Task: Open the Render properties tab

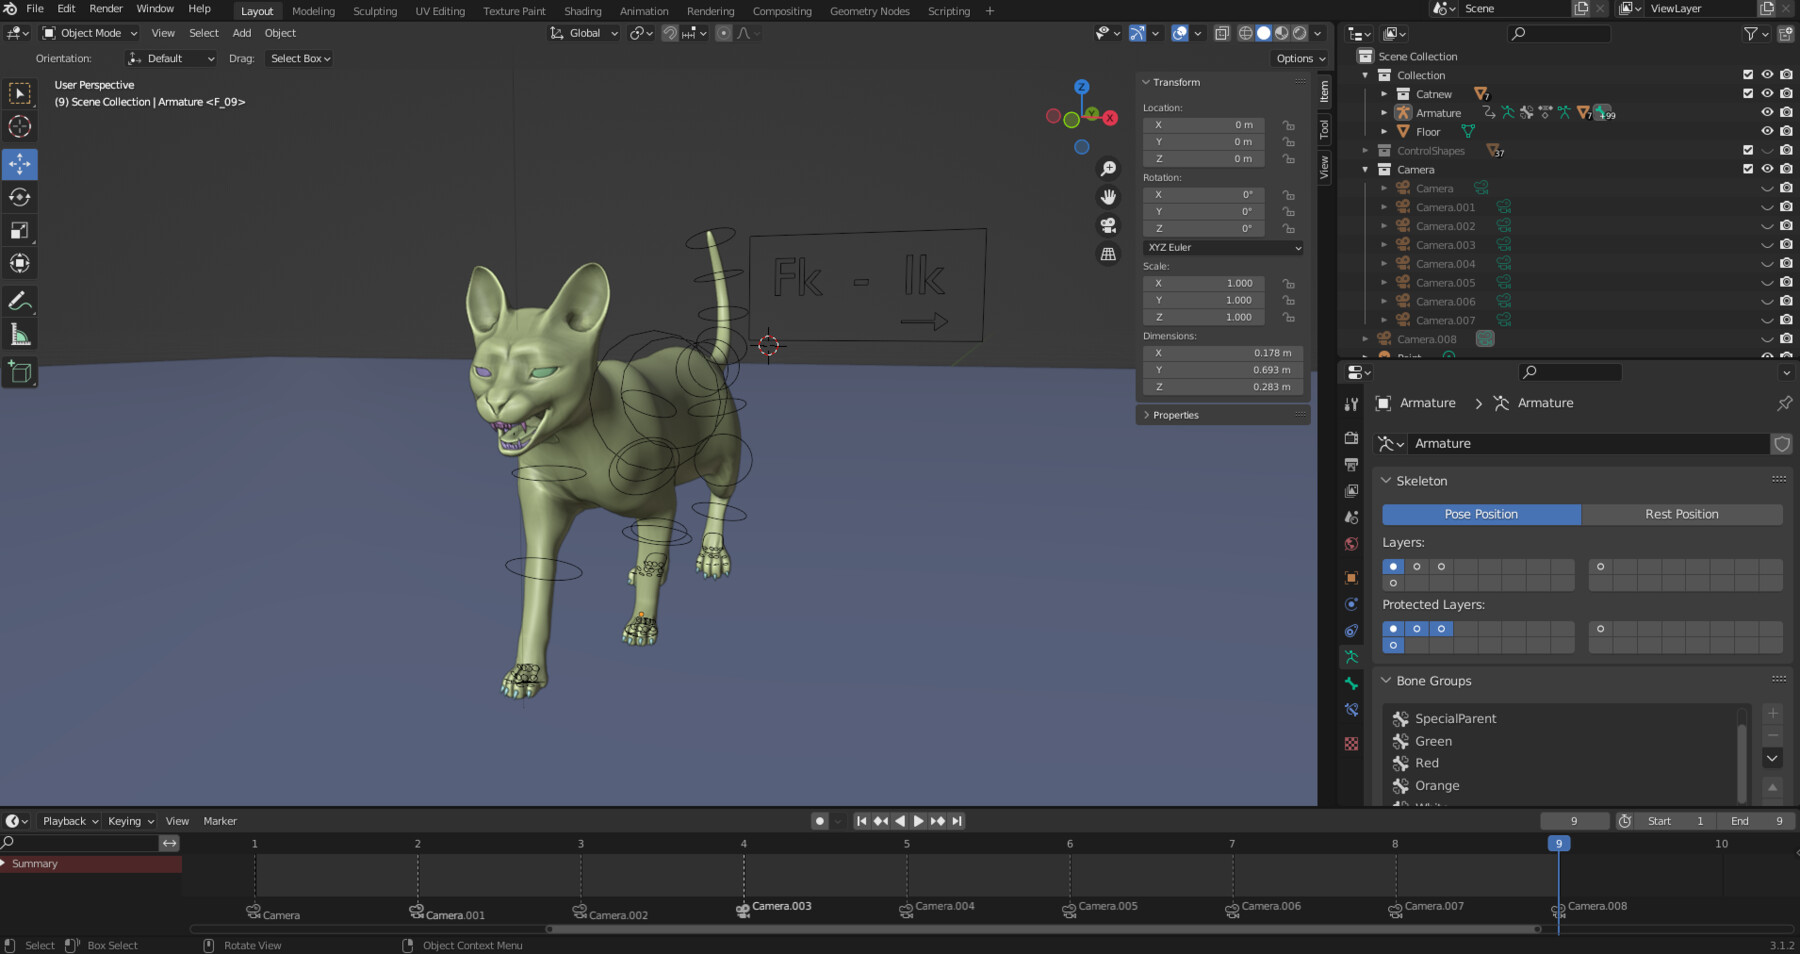Action: [x=1351, y=438]
